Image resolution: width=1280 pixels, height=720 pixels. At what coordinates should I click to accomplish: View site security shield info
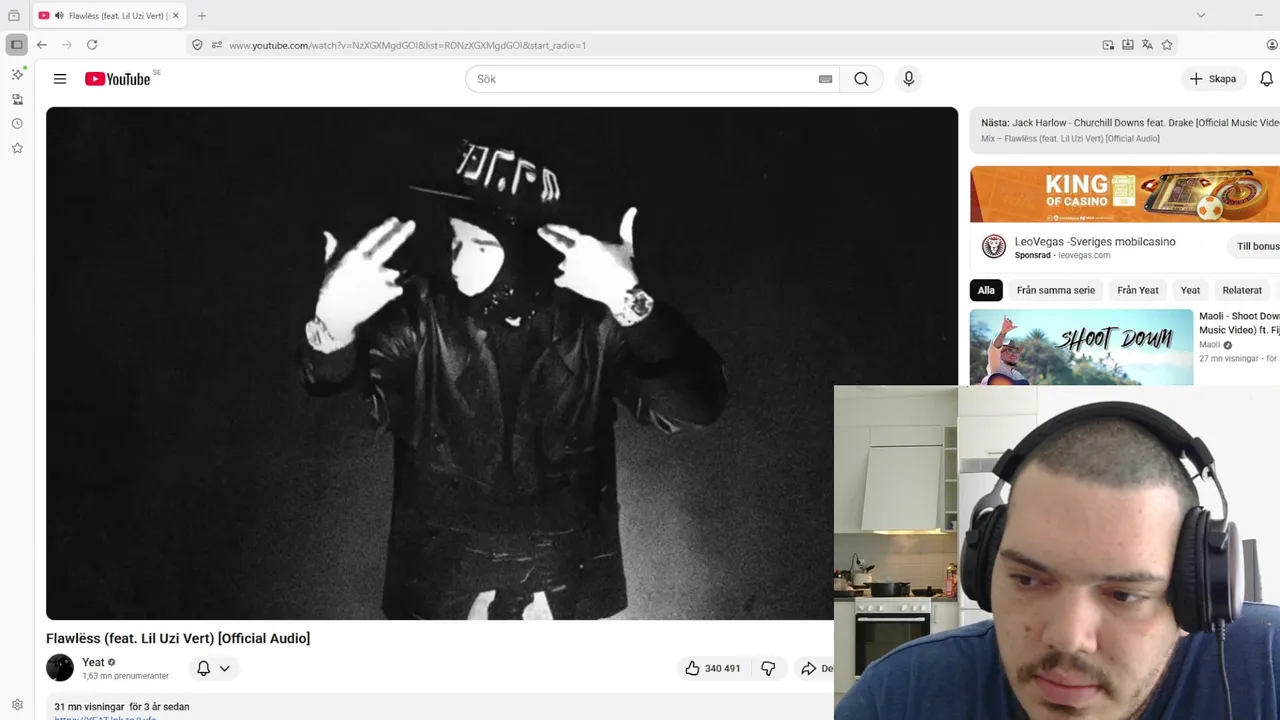197,45
